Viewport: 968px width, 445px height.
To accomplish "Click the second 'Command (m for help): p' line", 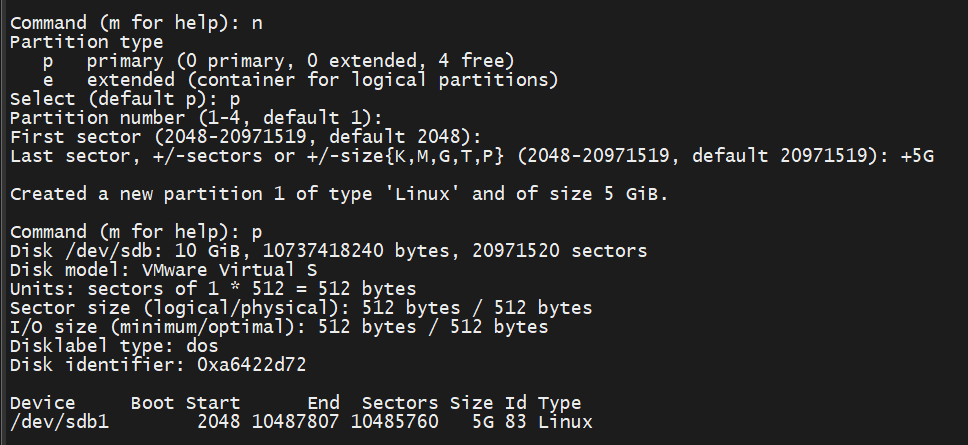I will click(x=136, y=233).
